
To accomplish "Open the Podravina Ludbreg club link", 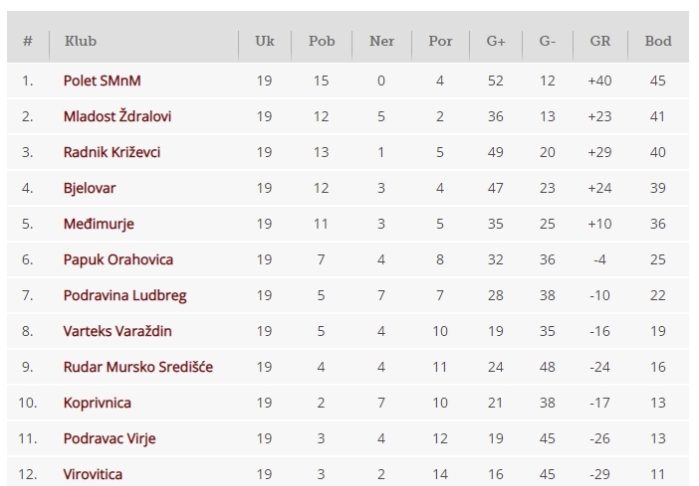I will coord(125,295).
